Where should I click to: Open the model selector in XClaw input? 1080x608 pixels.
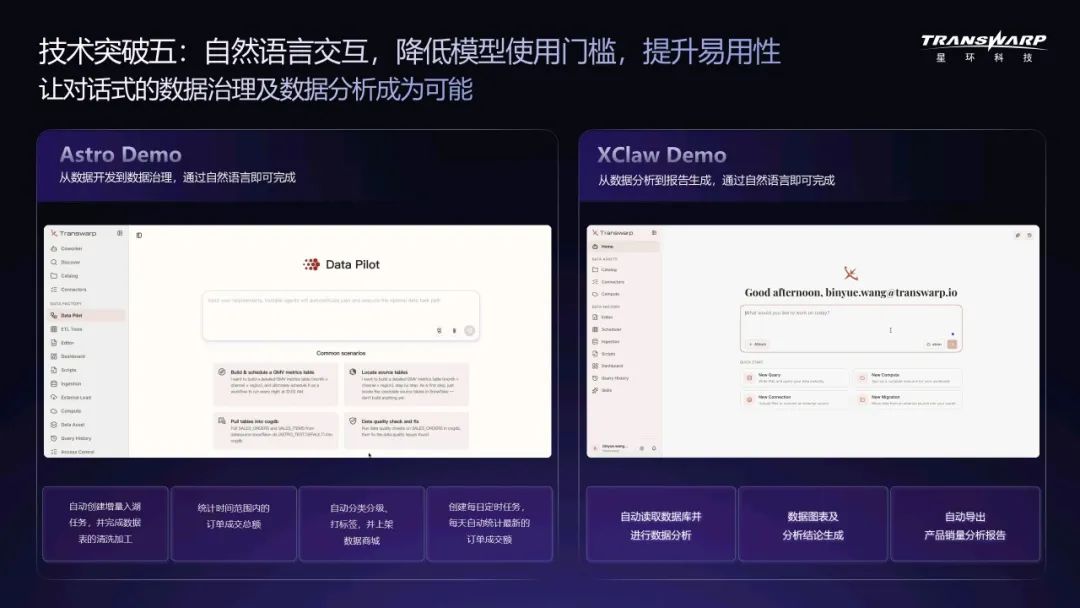934,344
